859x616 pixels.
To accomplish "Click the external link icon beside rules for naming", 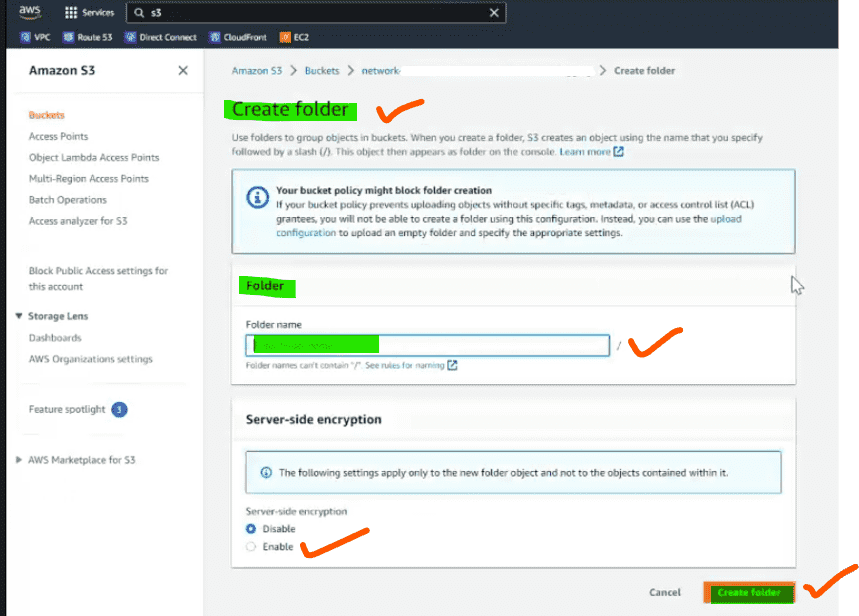I will tap(452, 365).
